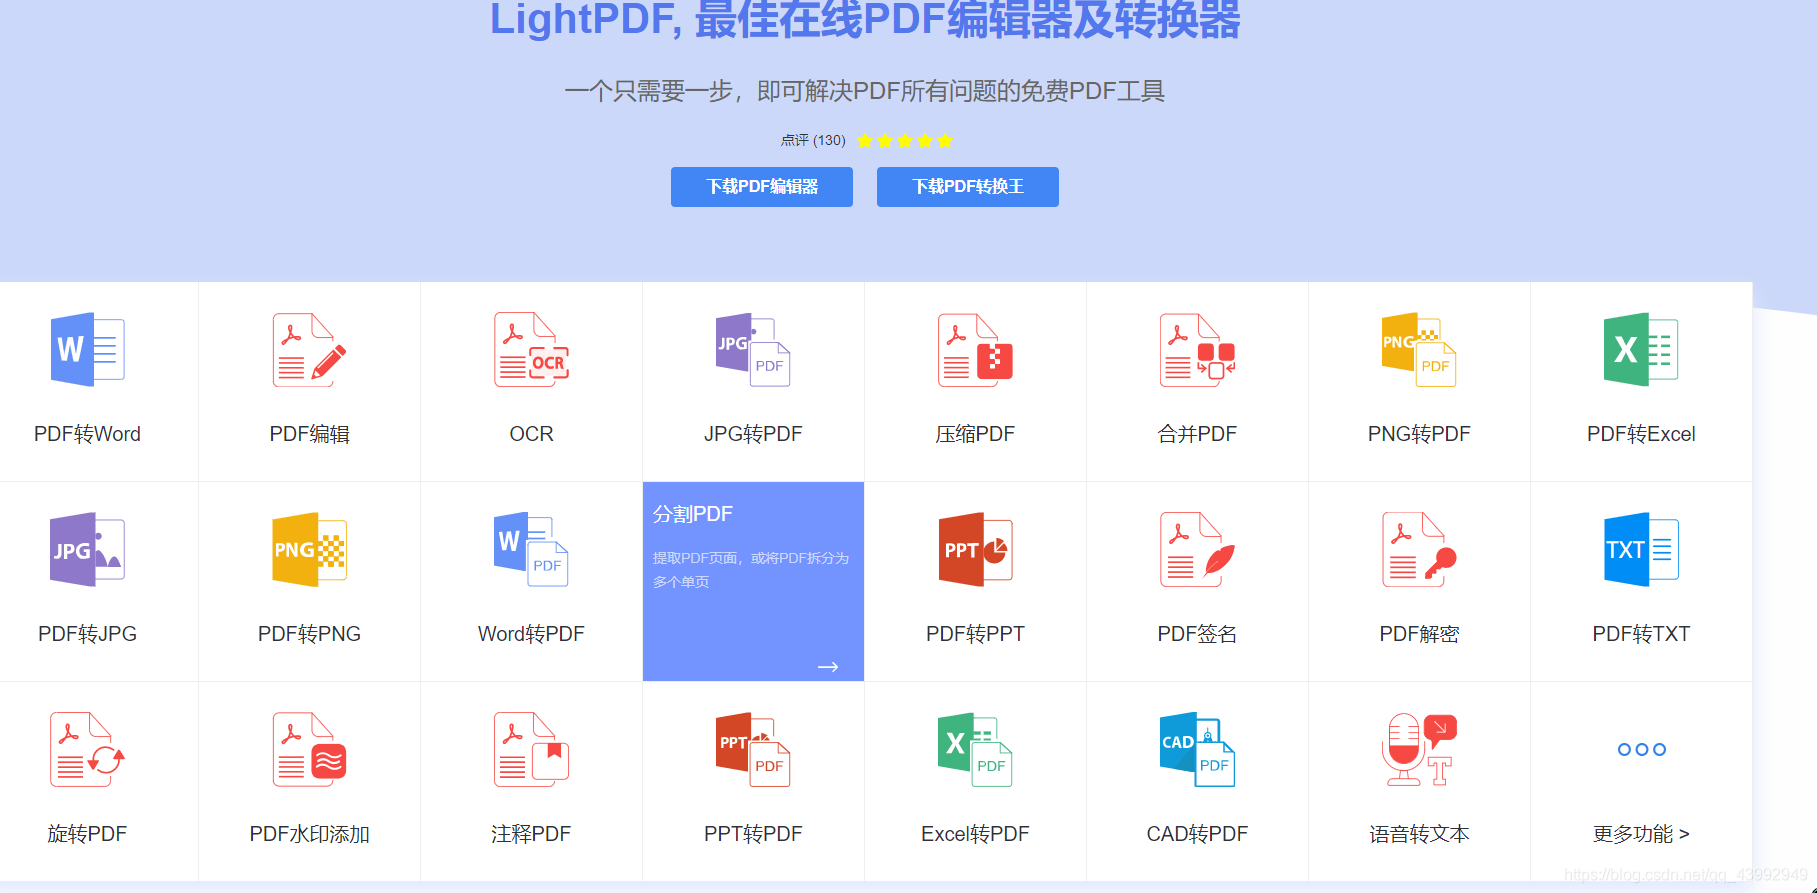
Task: Click the PDF转Excel label text
Action: point(1641,434)
